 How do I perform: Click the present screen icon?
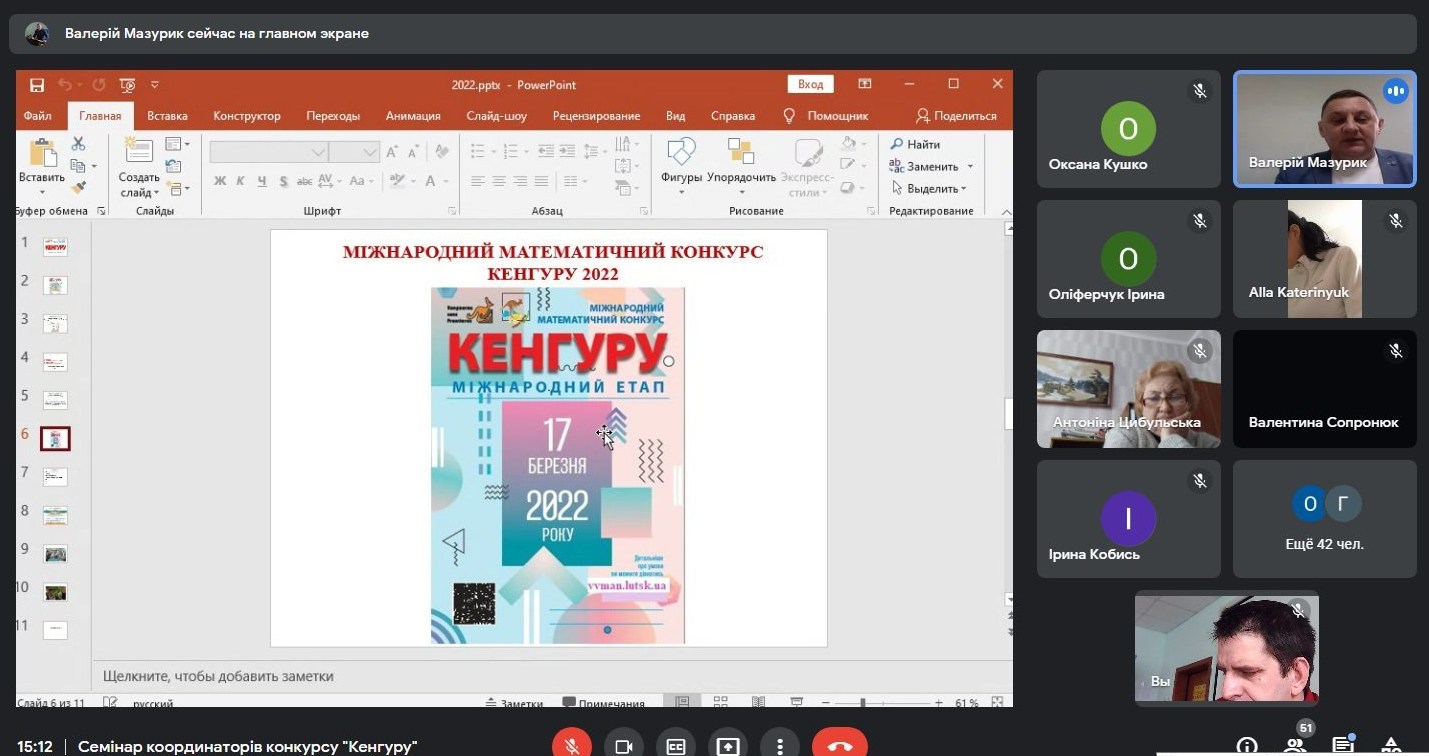pos(728,746)
